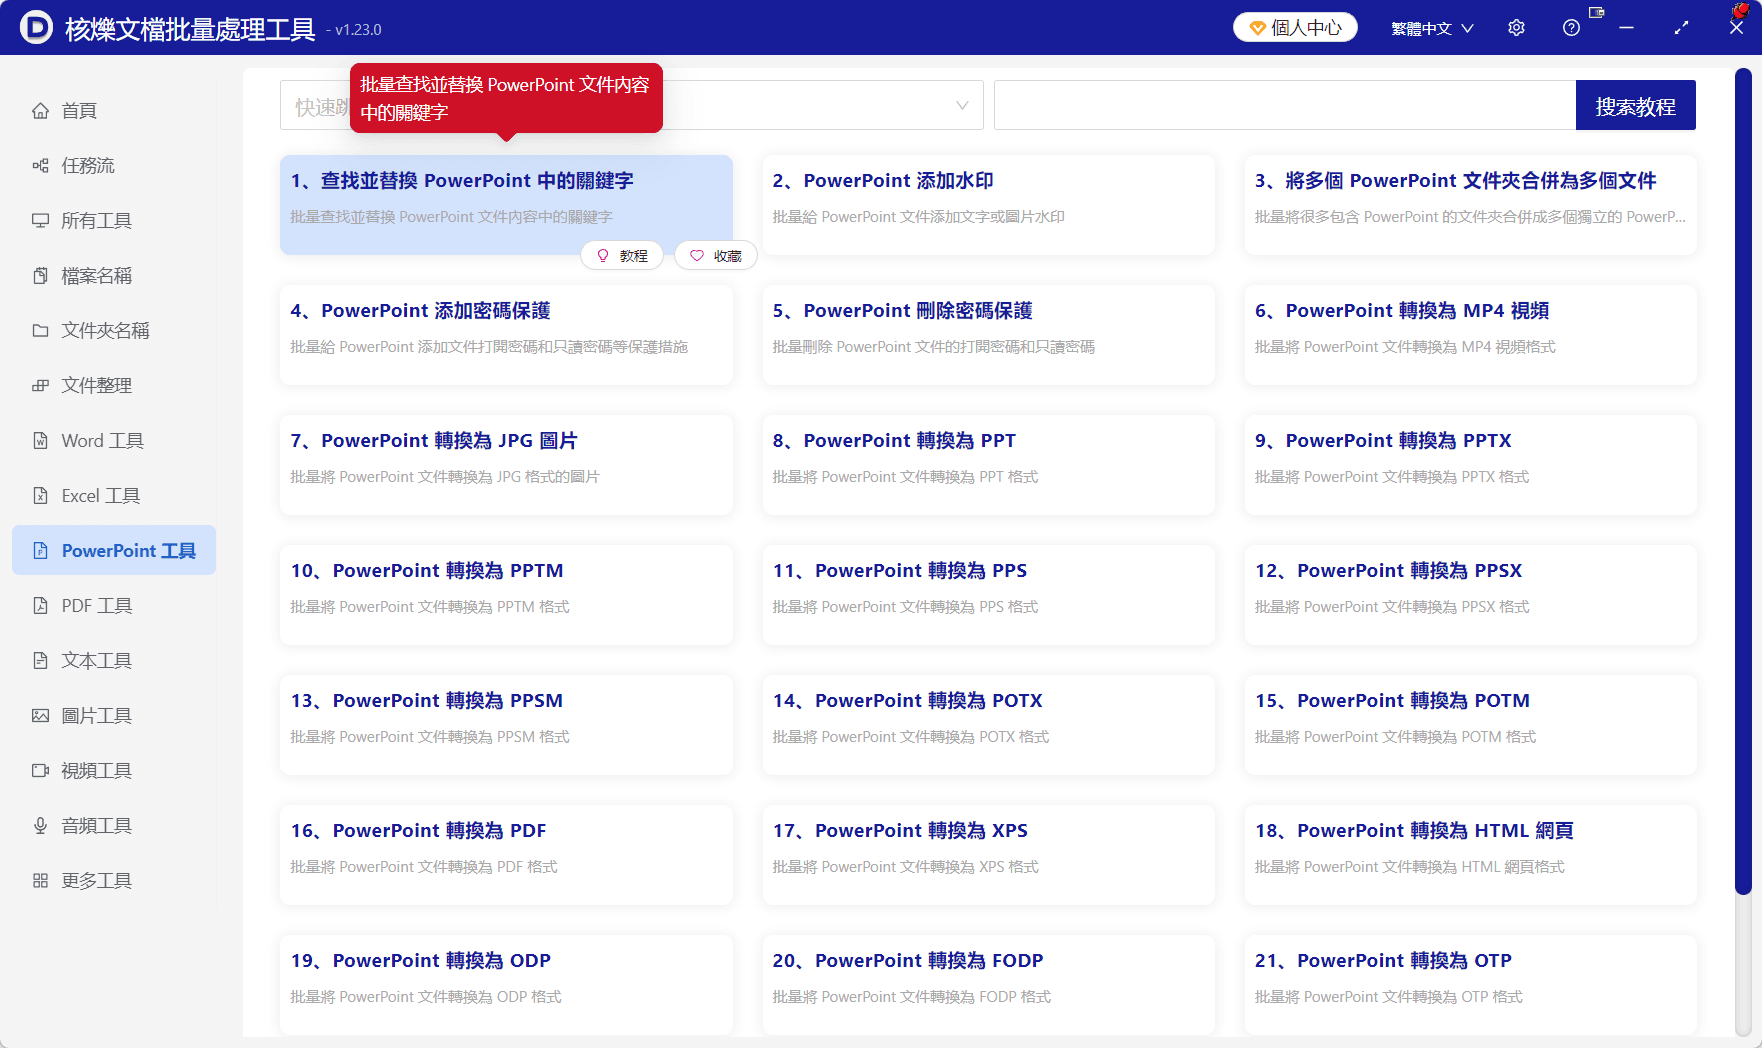The width and height of the screenshot is (1762, 1048).
Task: Open the 首頁 page
Action: tap(114, 111)
